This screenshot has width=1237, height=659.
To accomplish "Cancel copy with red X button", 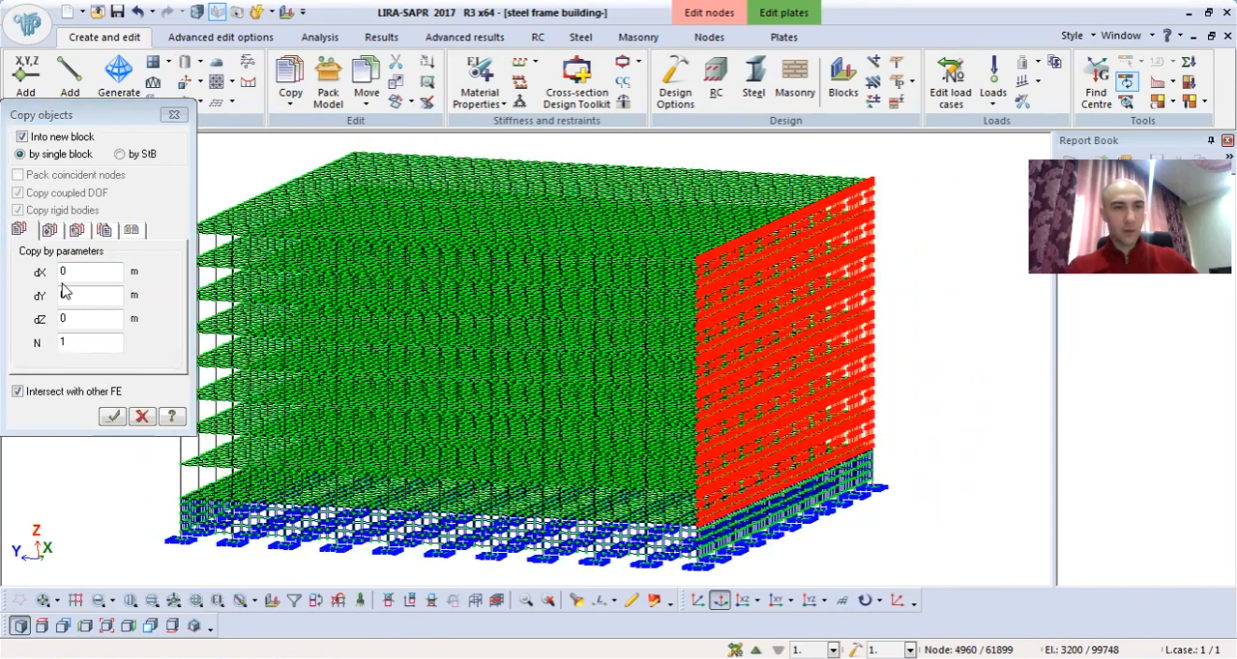I will tap(142, 416).
